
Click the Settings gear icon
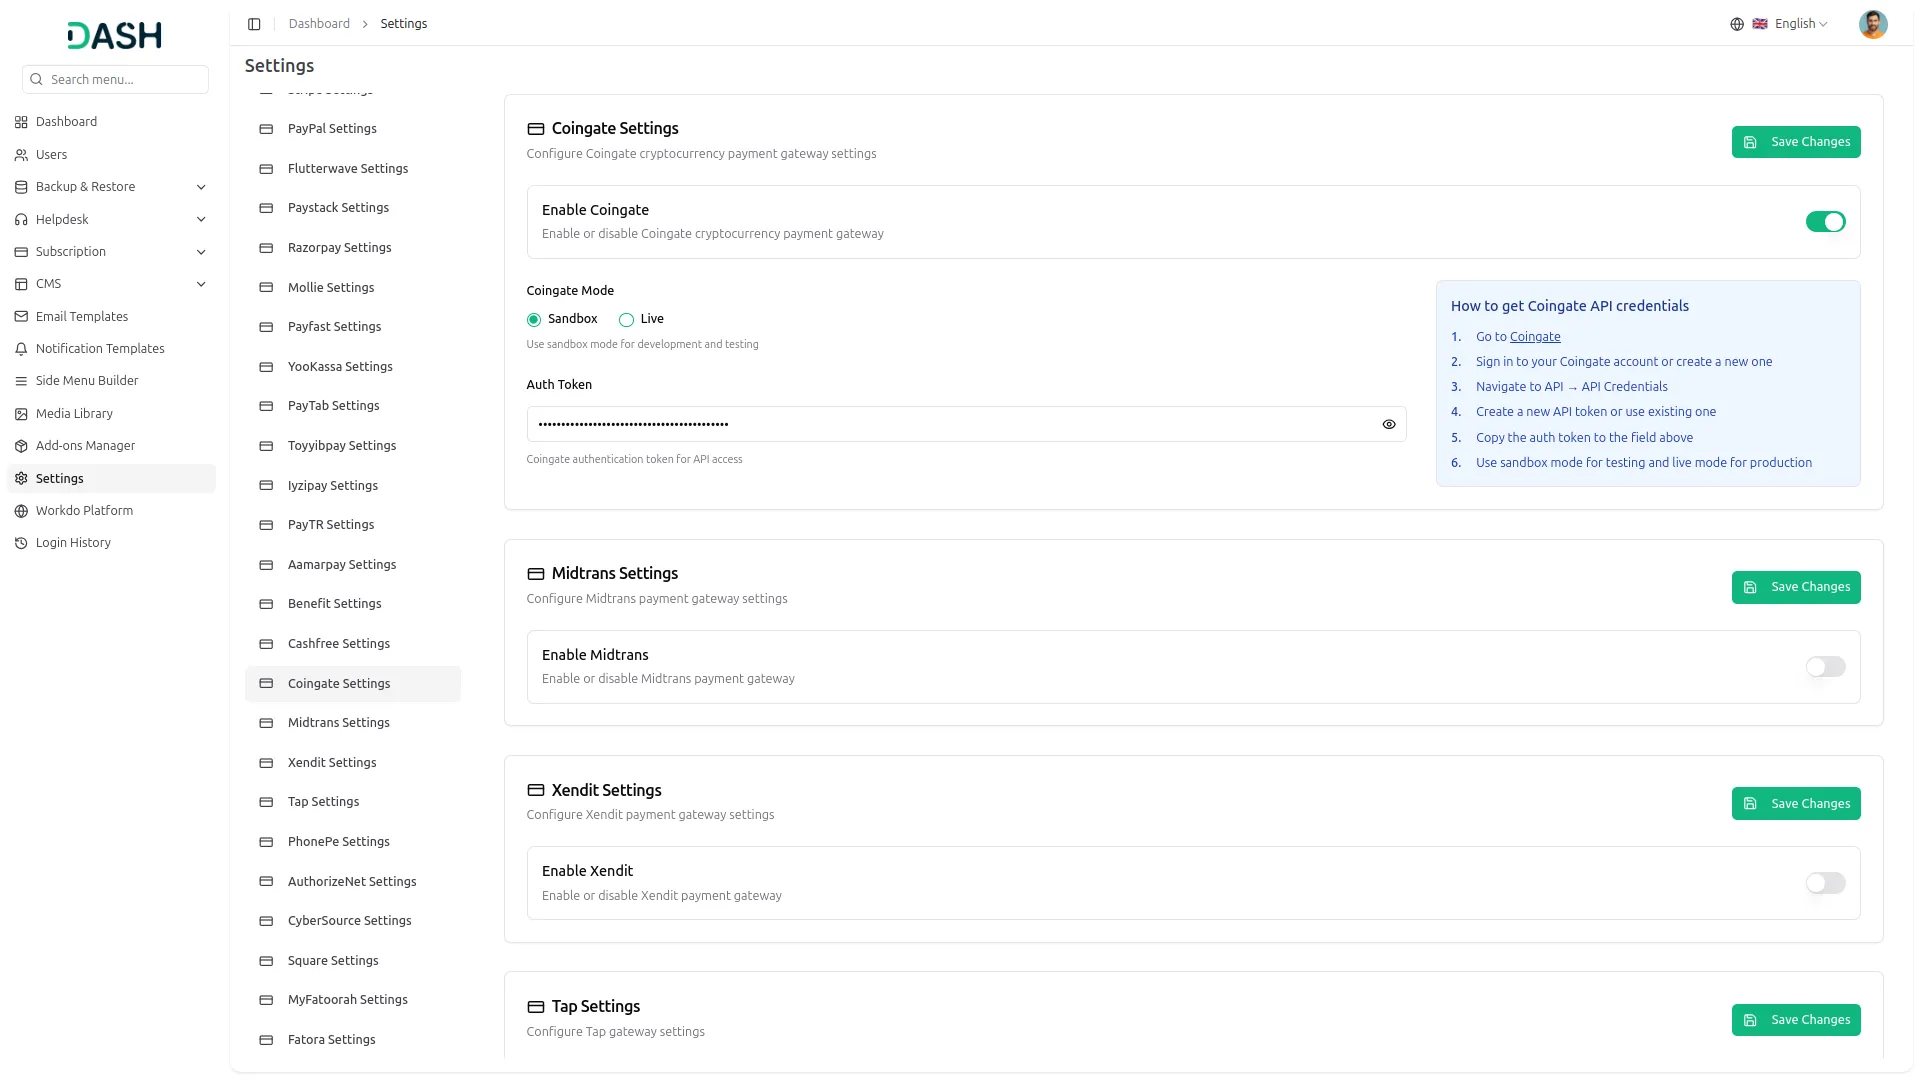(21, 479)
